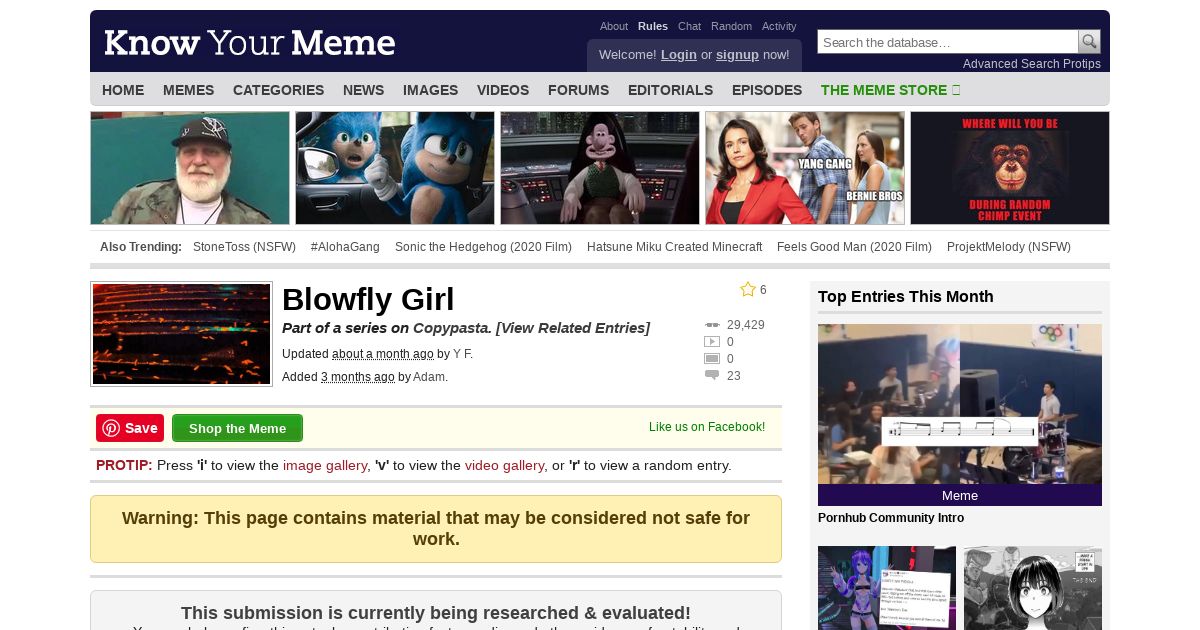Open trending StoneToss (NSFW) link
Viewport: 1200px width, 630px height.
pyautogui.click(x=245, y=247)
